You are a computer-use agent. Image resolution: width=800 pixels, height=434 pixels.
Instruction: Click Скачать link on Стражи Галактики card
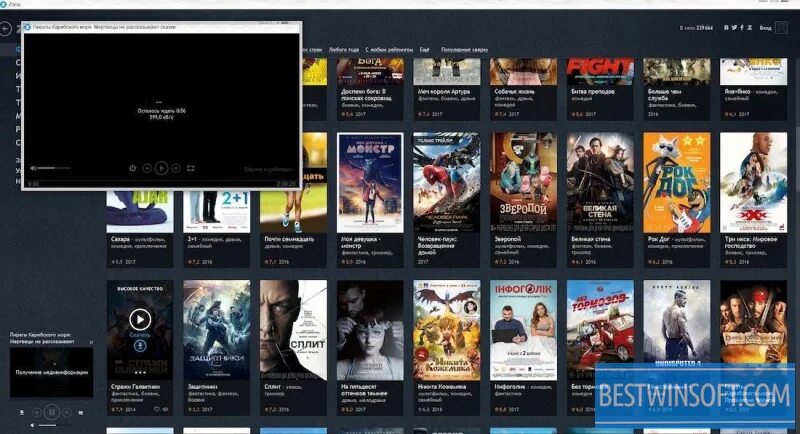(x=140, y=335)
